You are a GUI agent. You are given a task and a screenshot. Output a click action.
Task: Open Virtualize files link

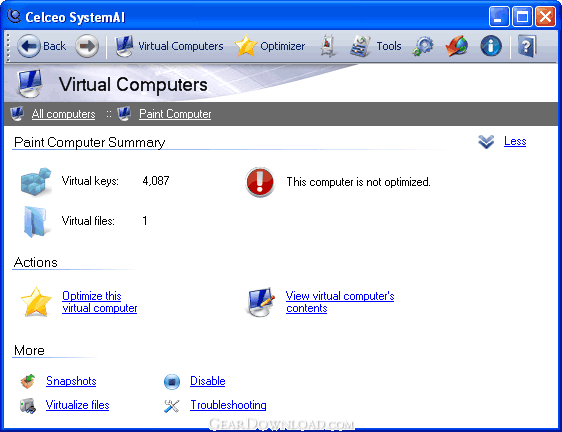click(77, 405)
